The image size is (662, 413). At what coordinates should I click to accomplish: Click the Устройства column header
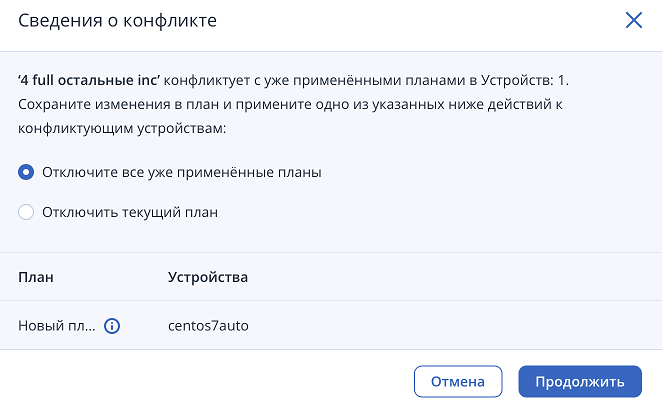pyautogui.click(x=208, y=277)
